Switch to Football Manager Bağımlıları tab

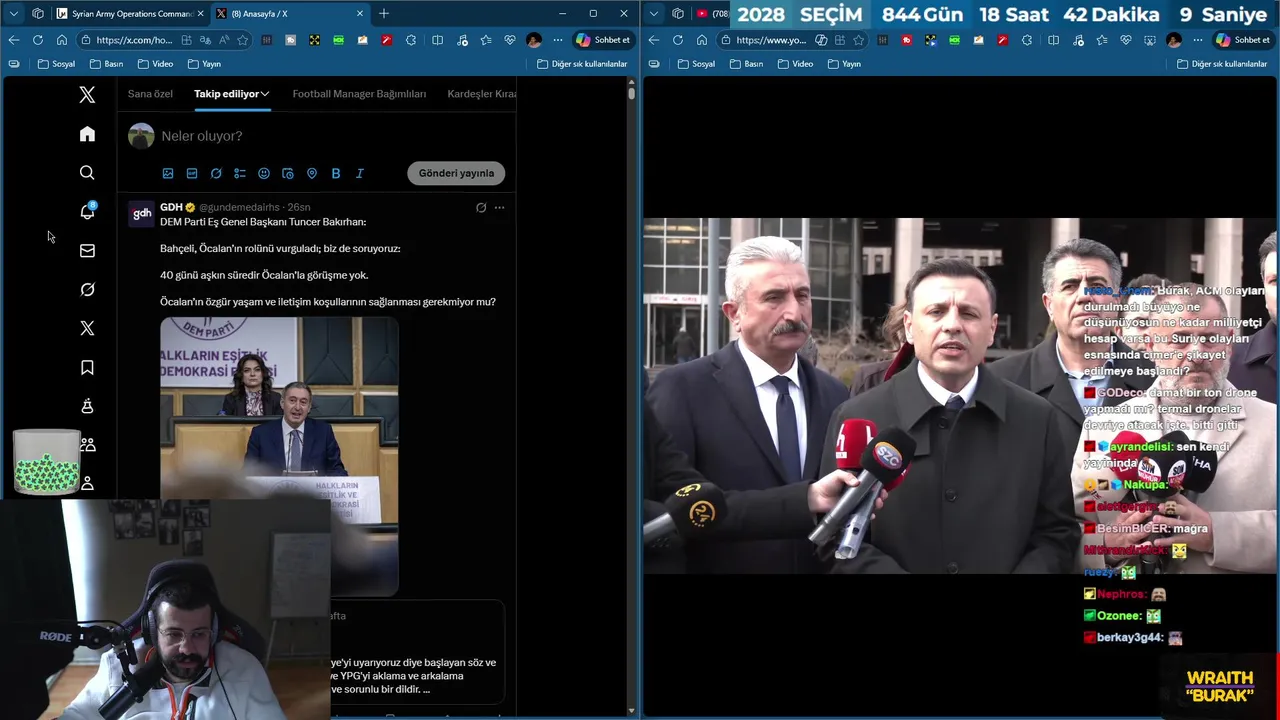[359, 94]
